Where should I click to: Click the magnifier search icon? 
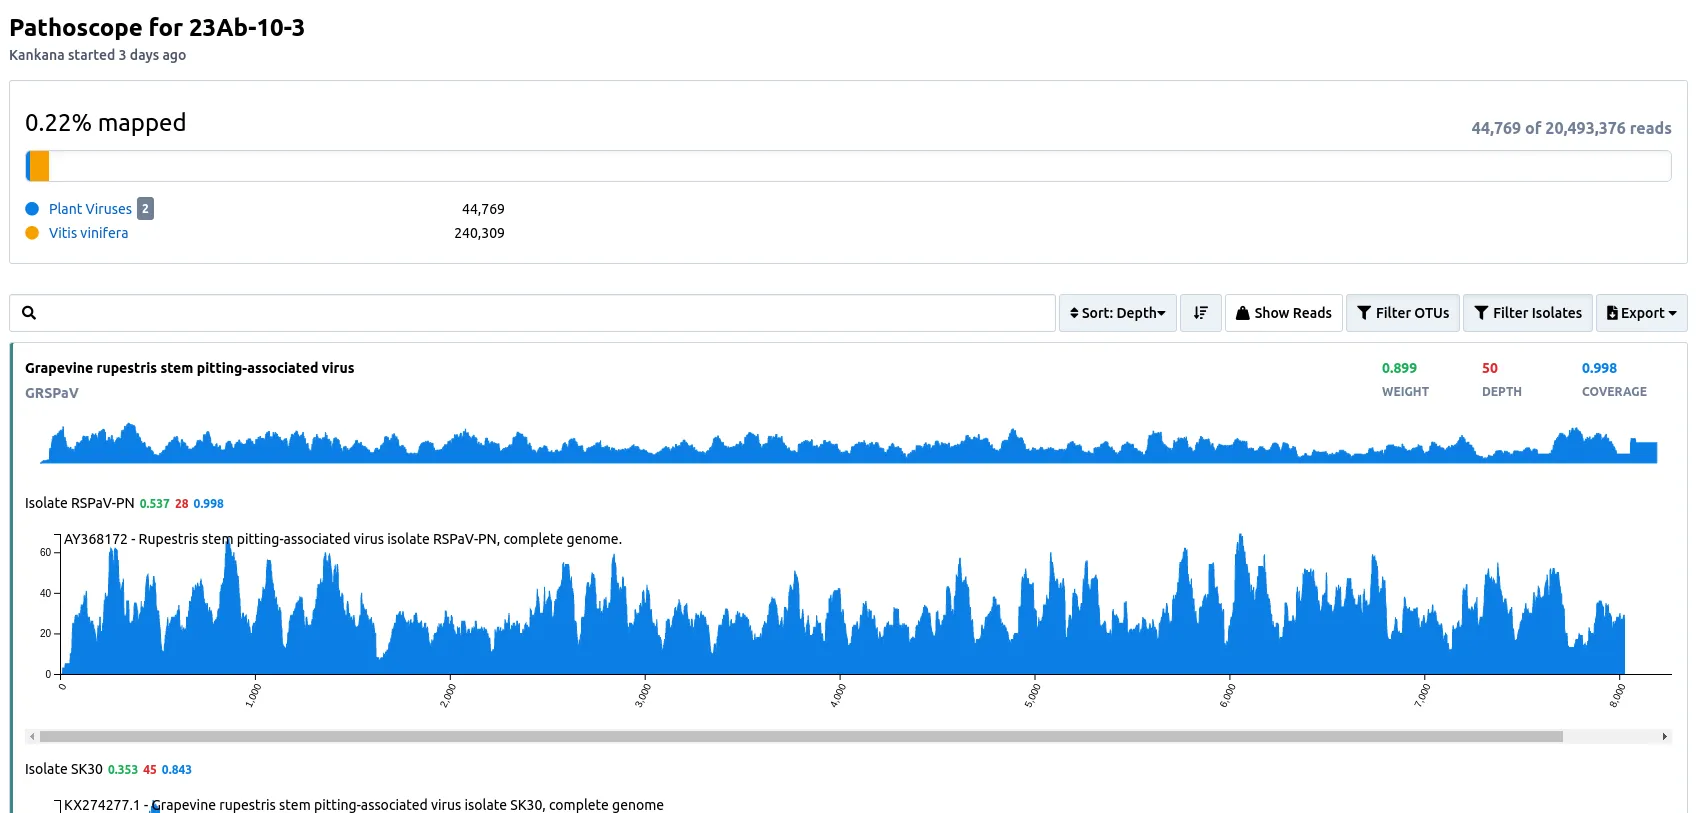point(29,313)
